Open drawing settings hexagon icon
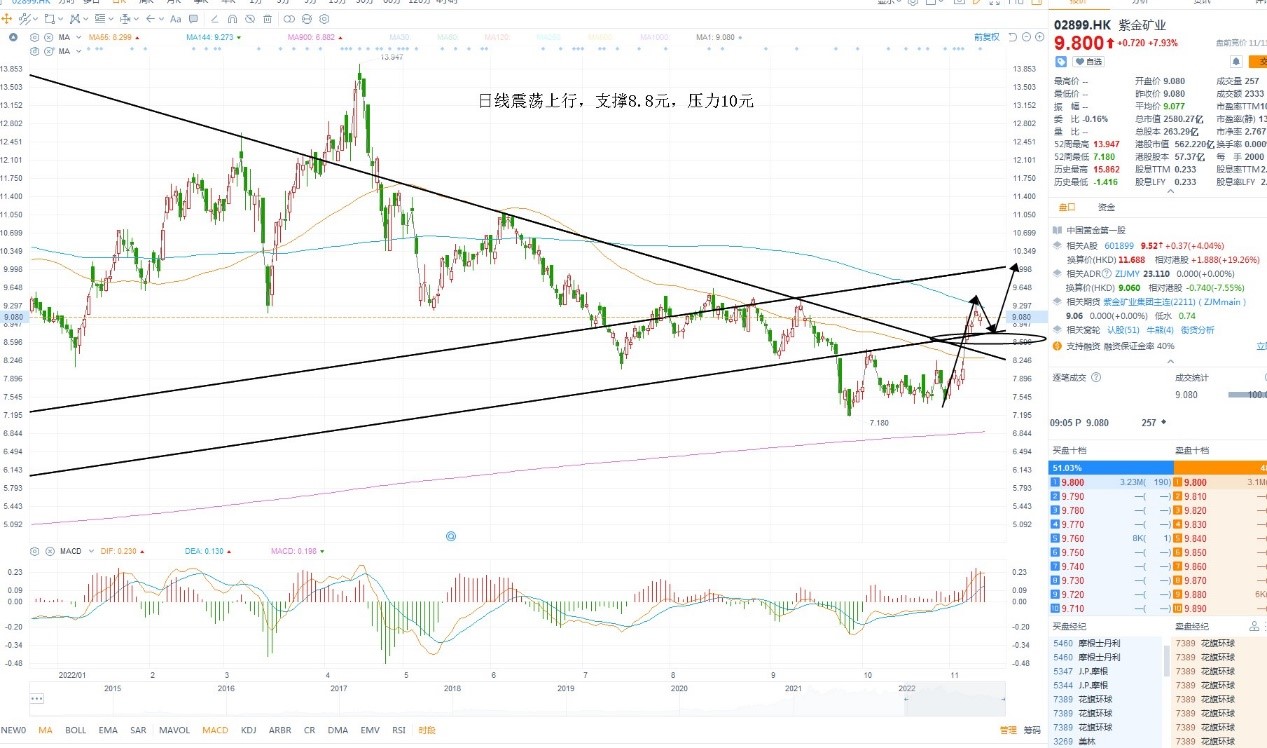Screen dimensions: 1267x748 324,19
